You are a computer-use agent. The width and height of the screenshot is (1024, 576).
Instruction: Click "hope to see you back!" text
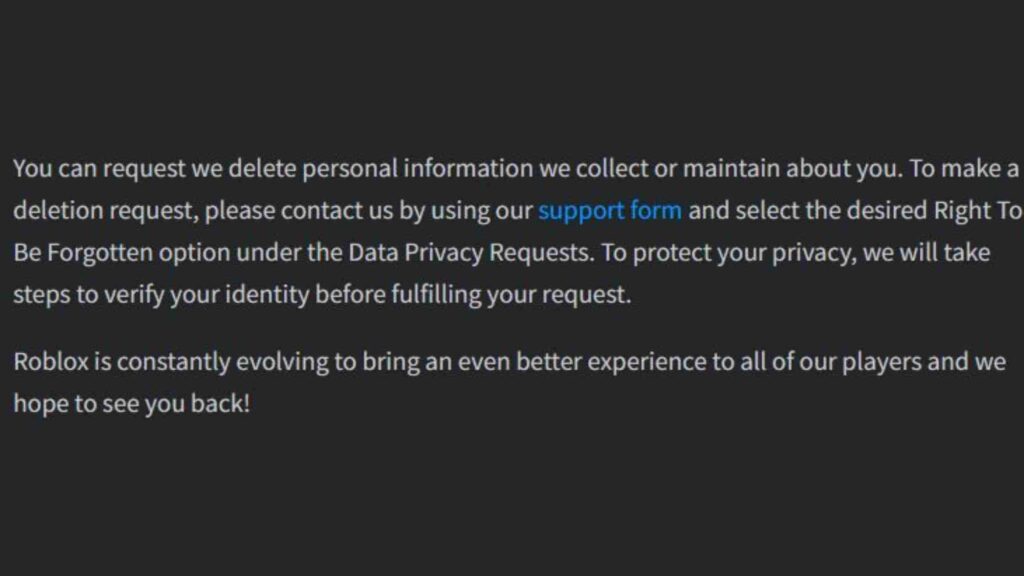[131, 404]
